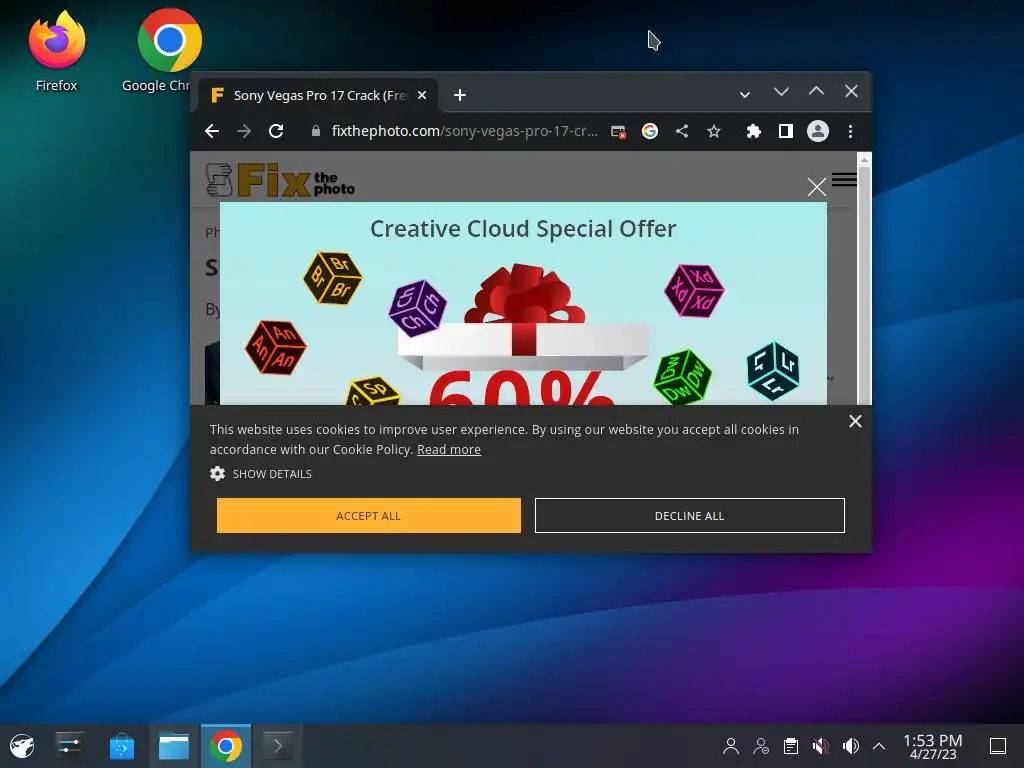Image resolution: width=1024 pixels, height=768 pixels.
Task: Open the Extensions puzzle icon
Action: point(754,131)
